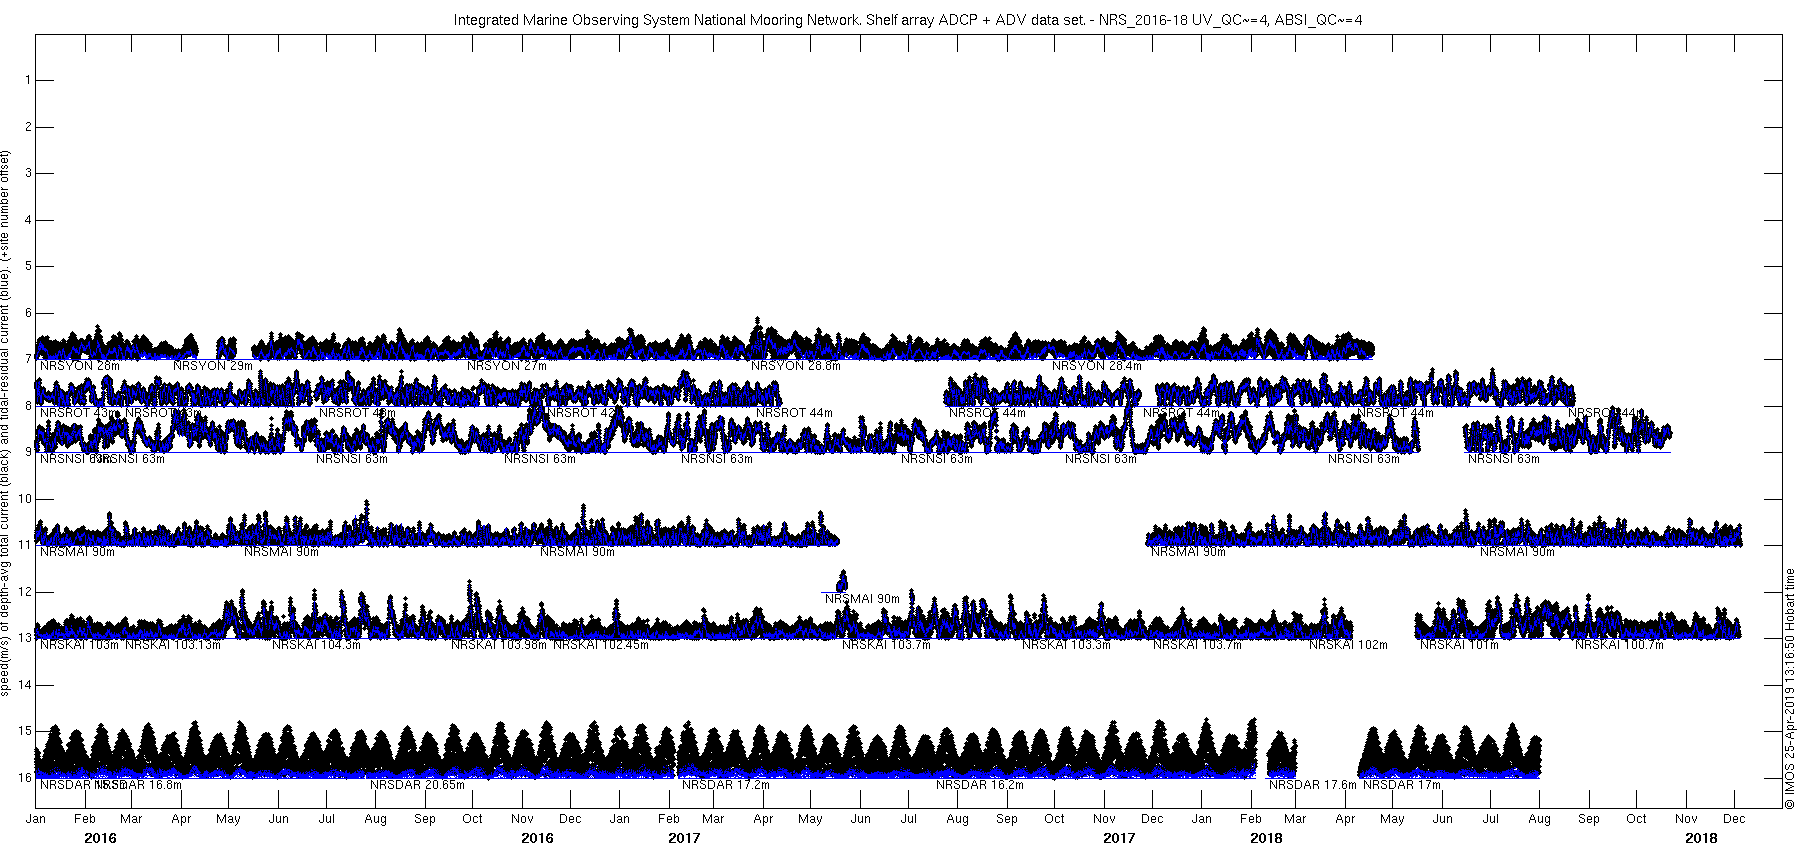Select the 'NRSYON 28.8m' deployment label
Viewport: 1800px width, 850px height.
(796, 366)
